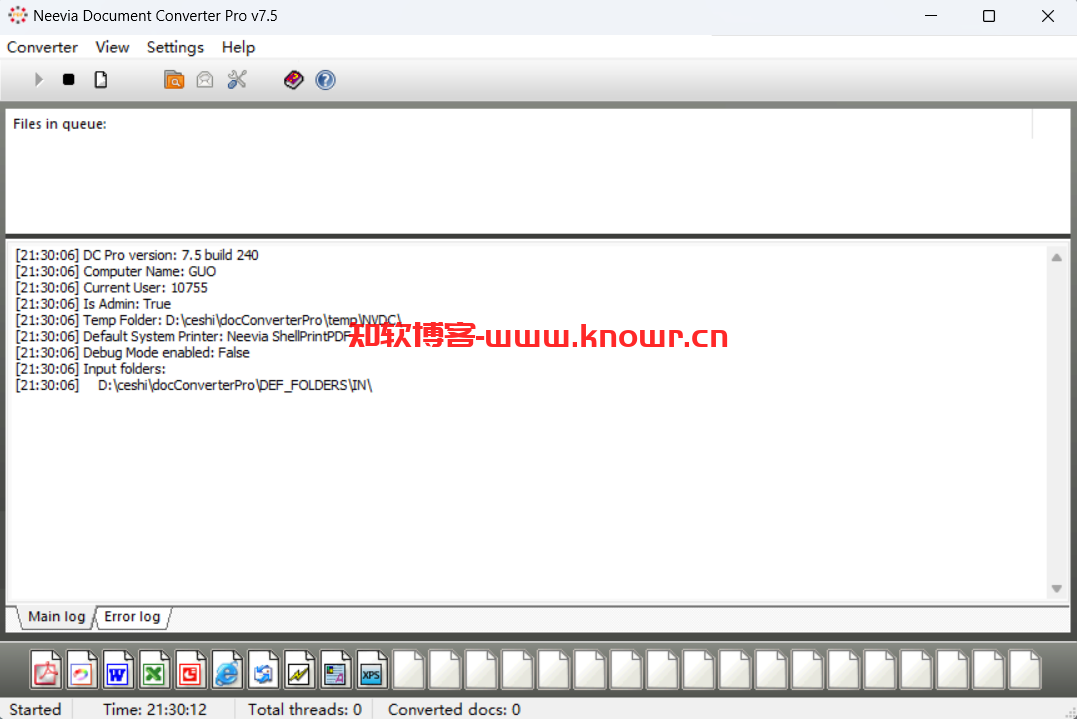
Task: Click the Excel document converter icon
Action: (154, 670)
